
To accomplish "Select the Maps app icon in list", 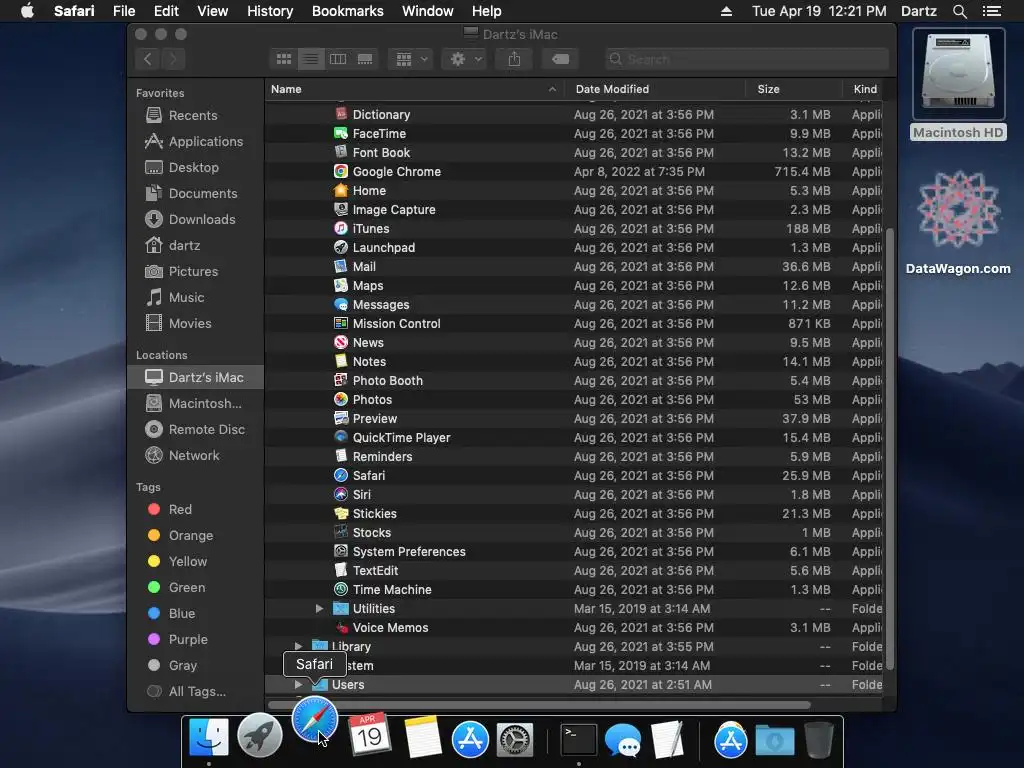I will pos(341,285).
